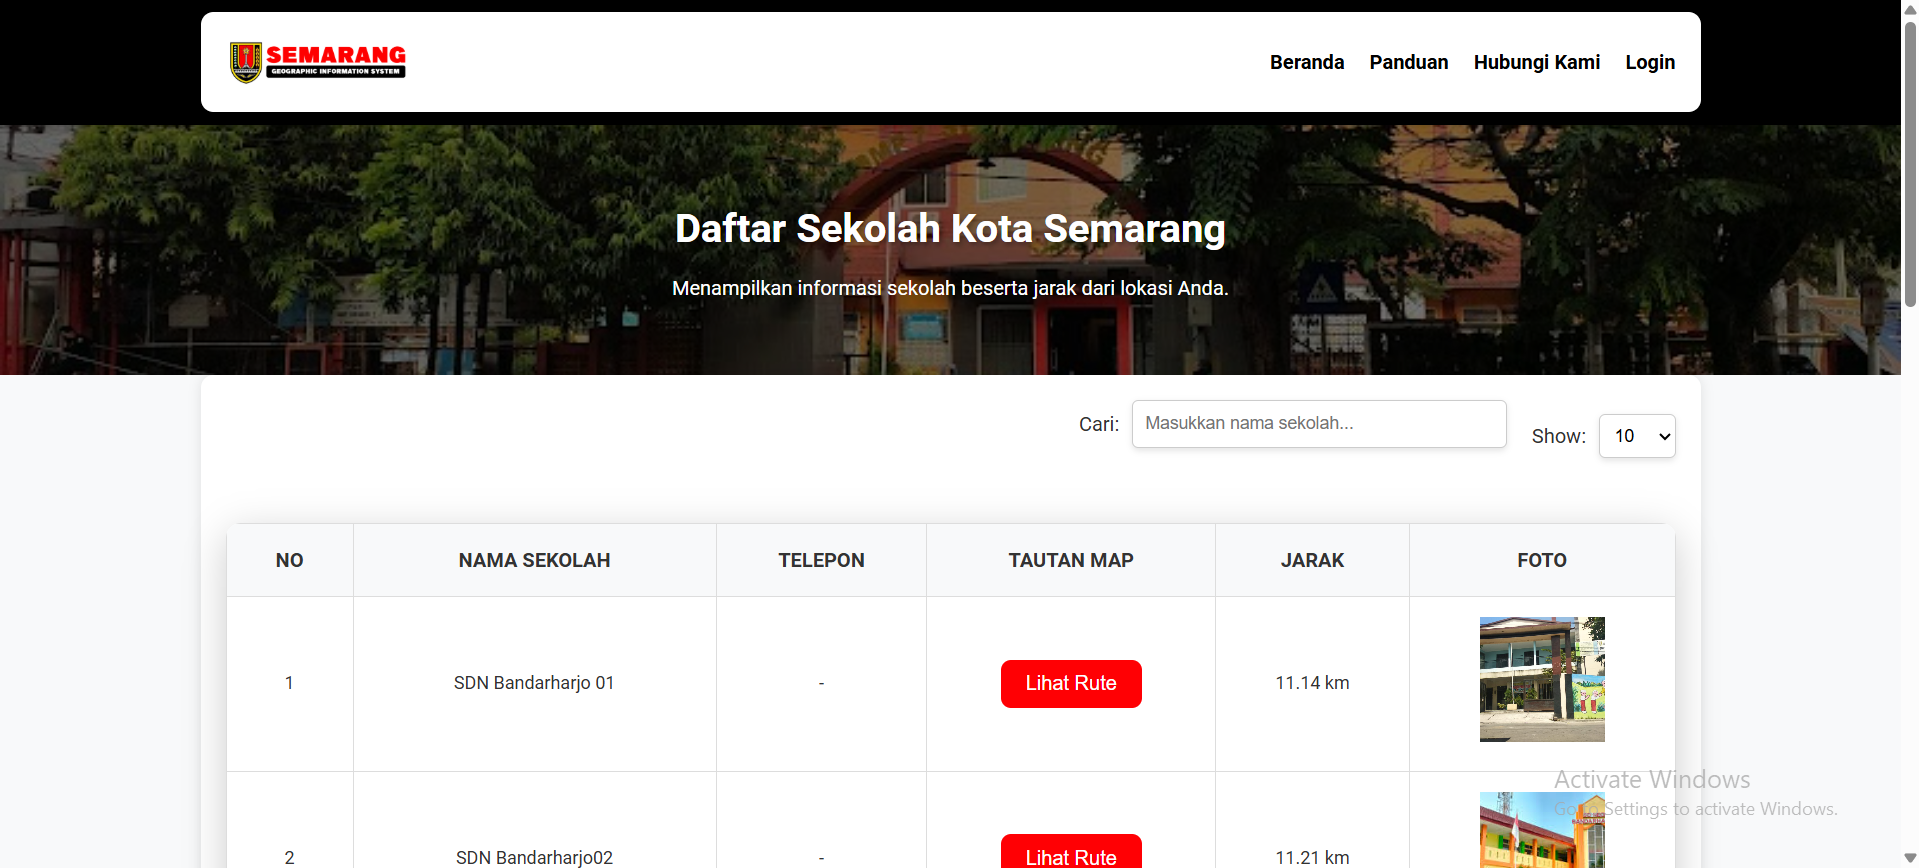Open the Hubungi Kami link

pos(1536,62)
